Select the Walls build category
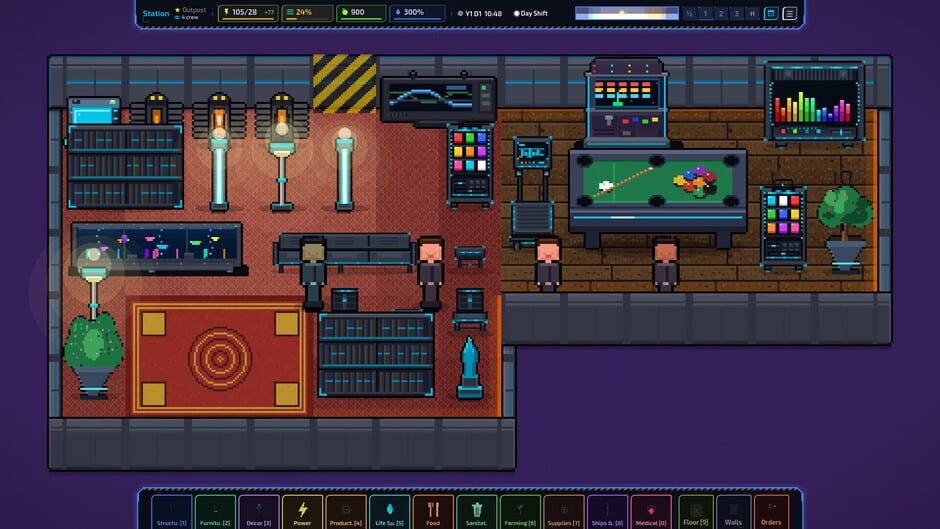The image size is (940, 529). [733, 512]
